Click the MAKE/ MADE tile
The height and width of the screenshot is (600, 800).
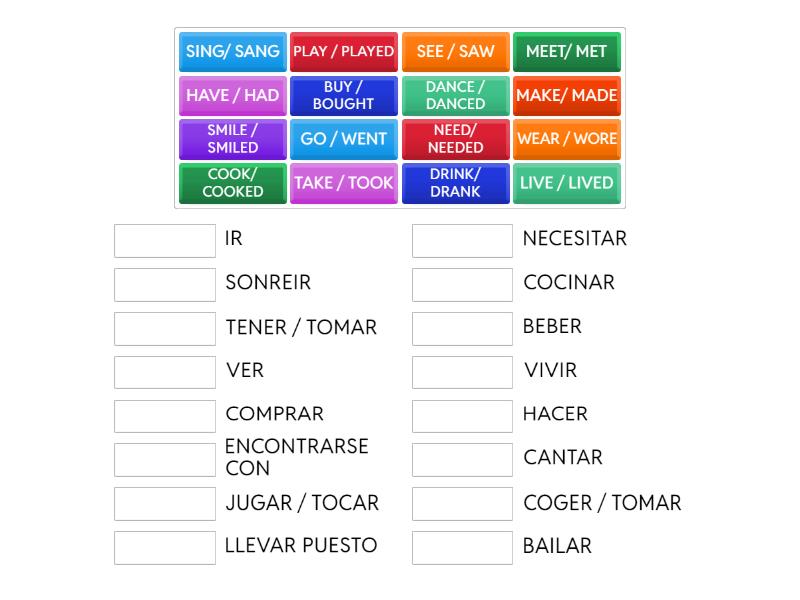[567, 96]
